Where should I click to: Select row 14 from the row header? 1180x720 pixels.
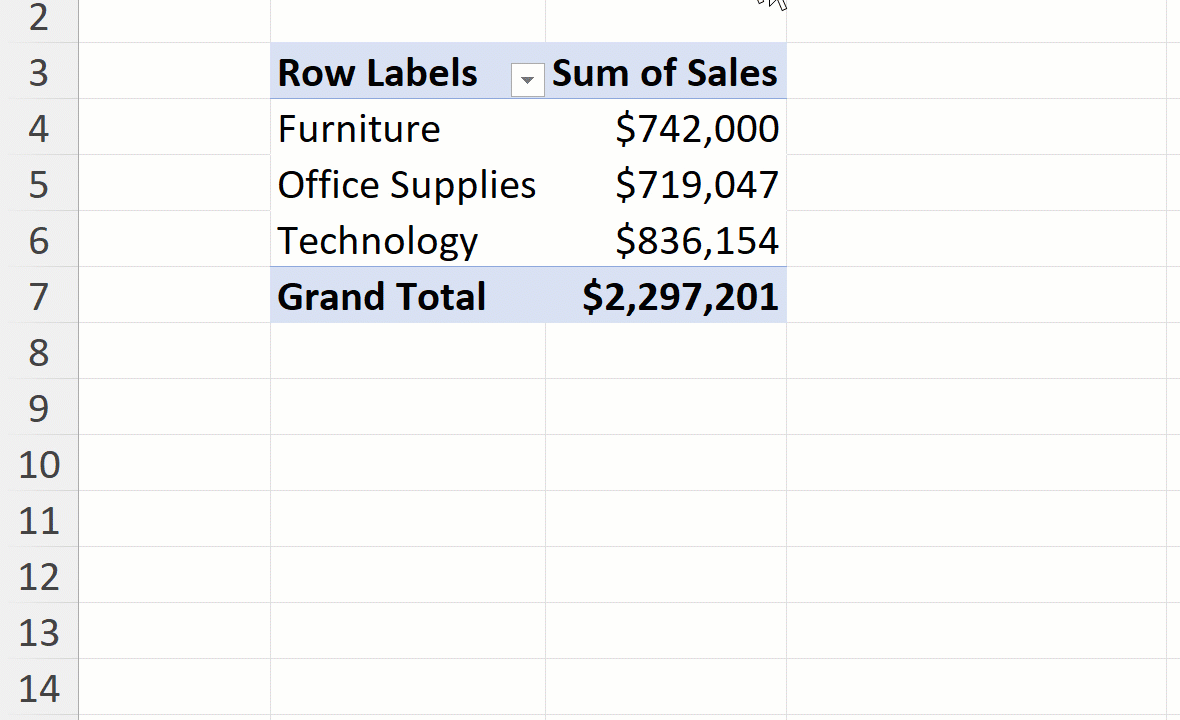39,689
